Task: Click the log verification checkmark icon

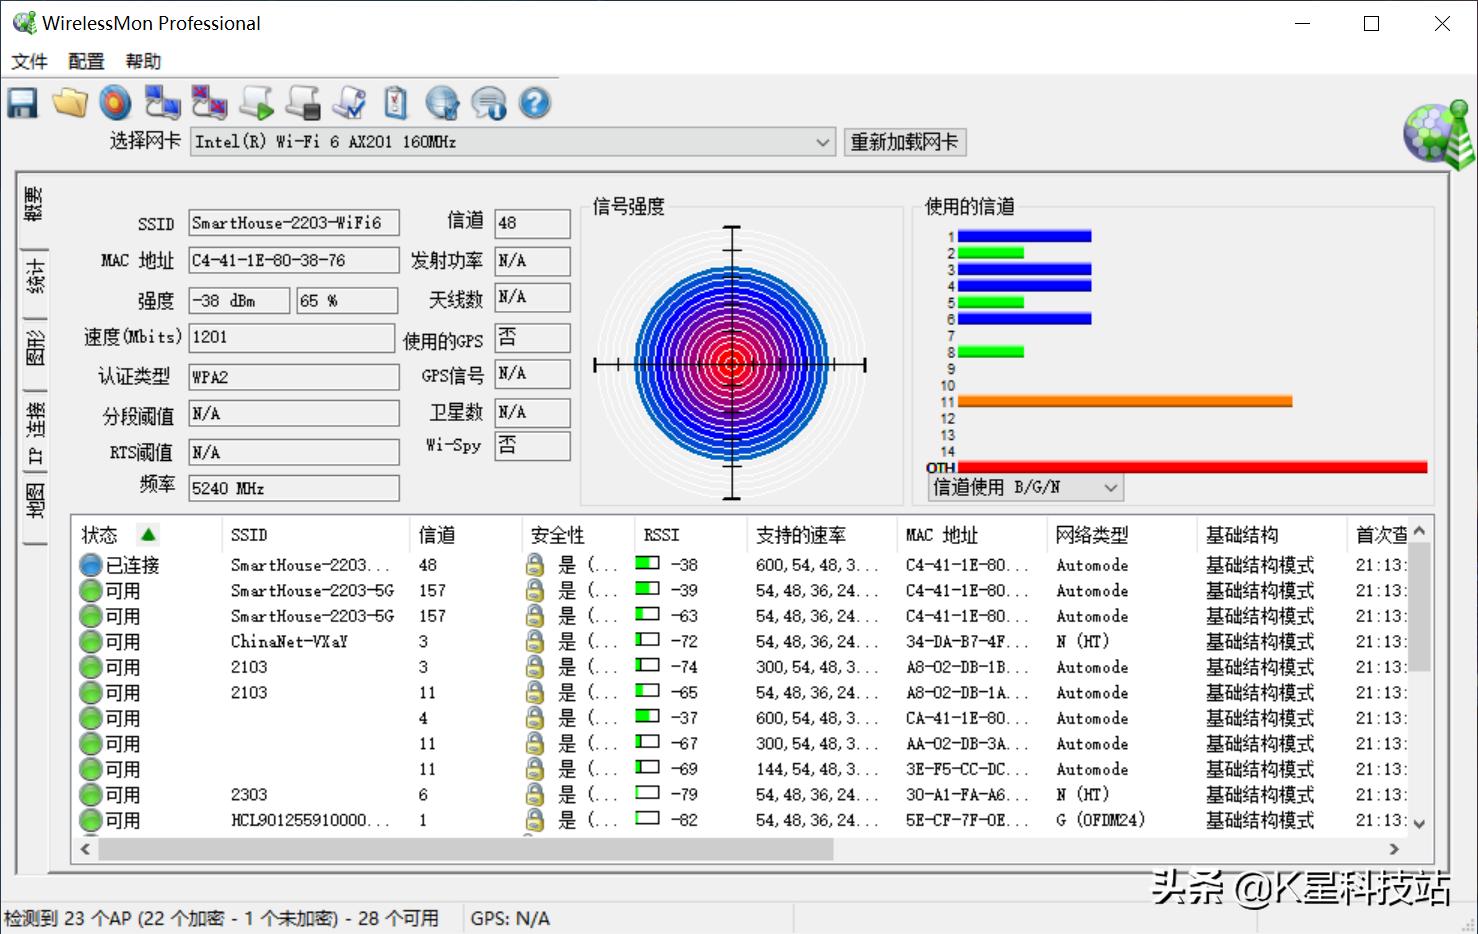Action: click(348, 102)
